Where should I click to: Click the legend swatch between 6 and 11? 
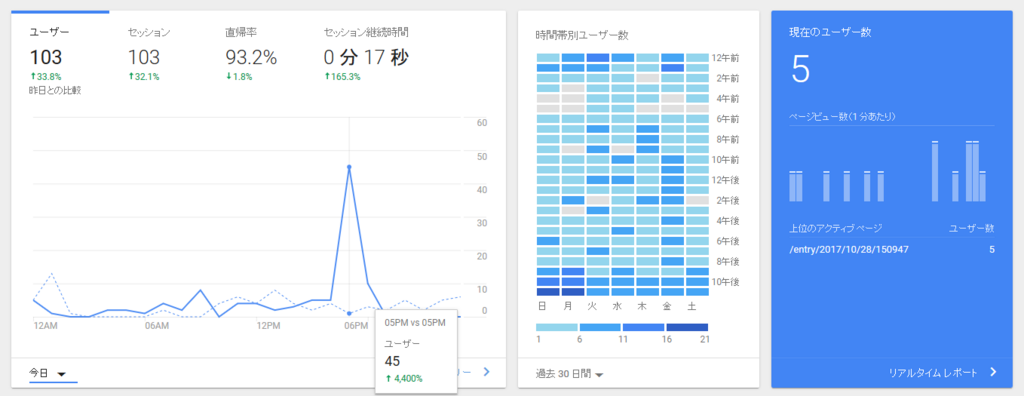point(600,327)
